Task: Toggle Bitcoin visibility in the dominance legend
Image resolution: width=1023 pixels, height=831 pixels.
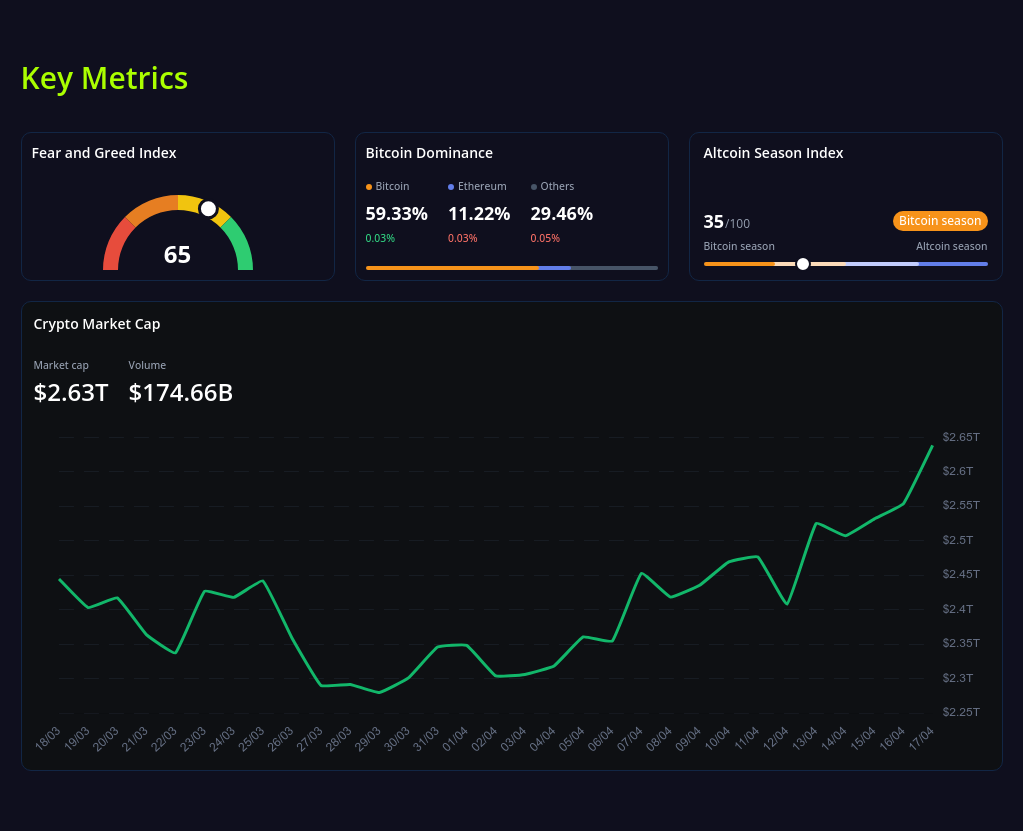Action: [385, 186]
